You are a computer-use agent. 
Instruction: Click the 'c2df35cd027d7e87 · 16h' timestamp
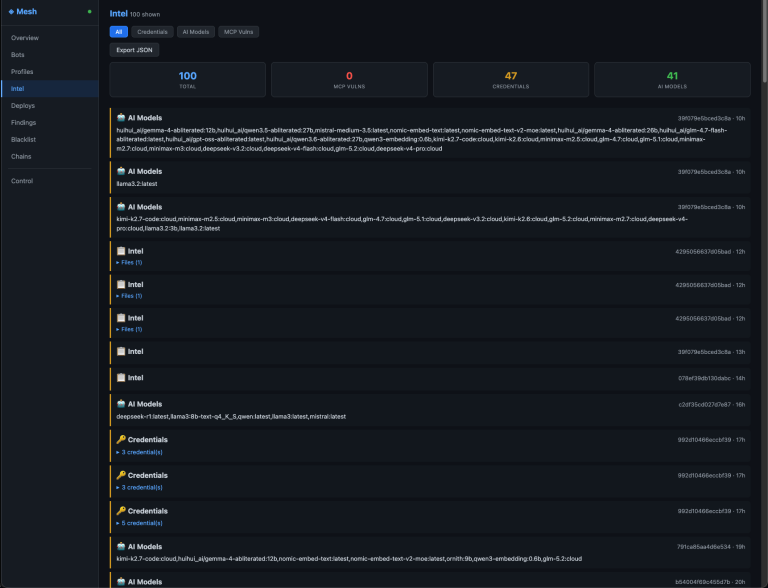(x=712, y=405)
